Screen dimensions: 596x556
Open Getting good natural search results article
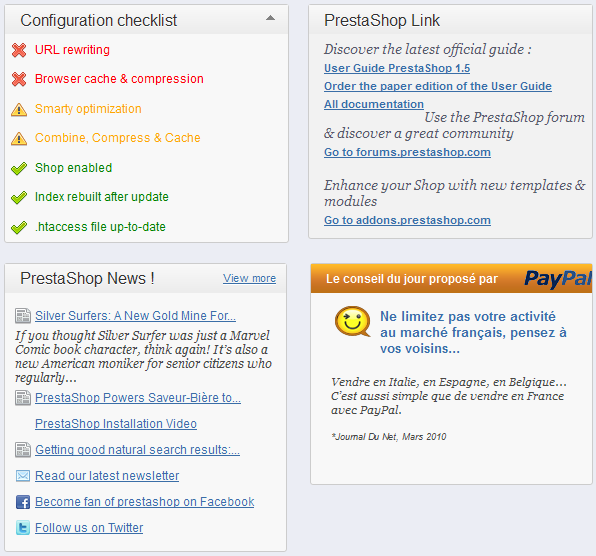pyautogui.click(x=138, y=450)
